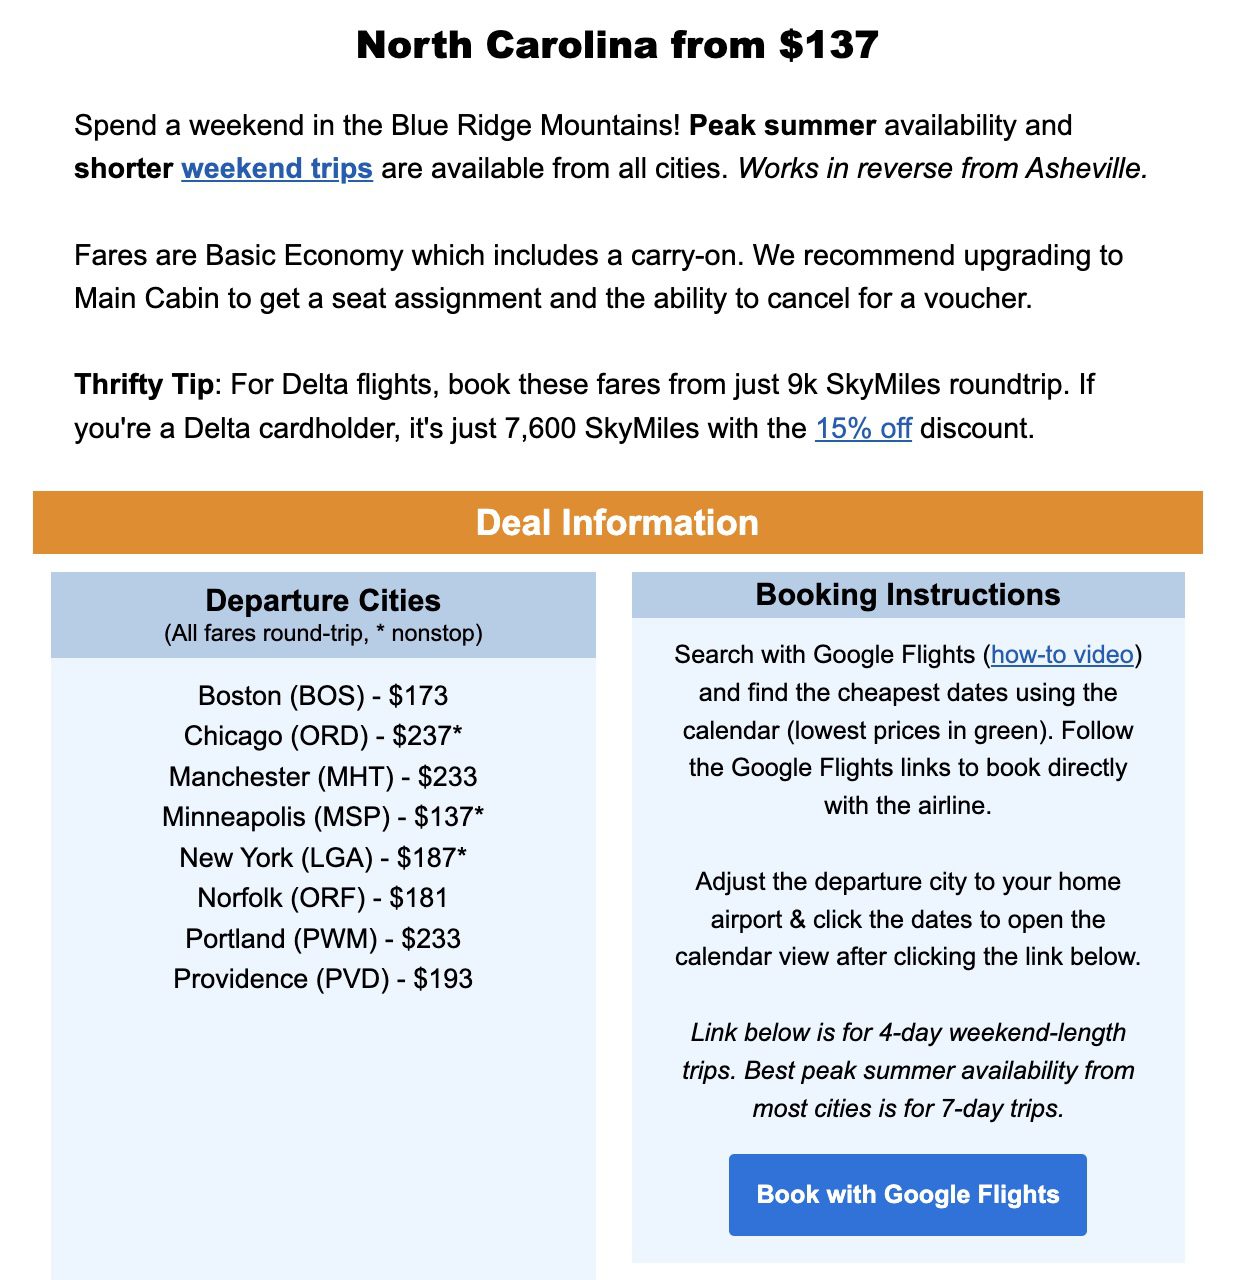Select the Chicago (ORD) $237 fare
This screenshot has width=1236, height=1280.
pos(323,736)
